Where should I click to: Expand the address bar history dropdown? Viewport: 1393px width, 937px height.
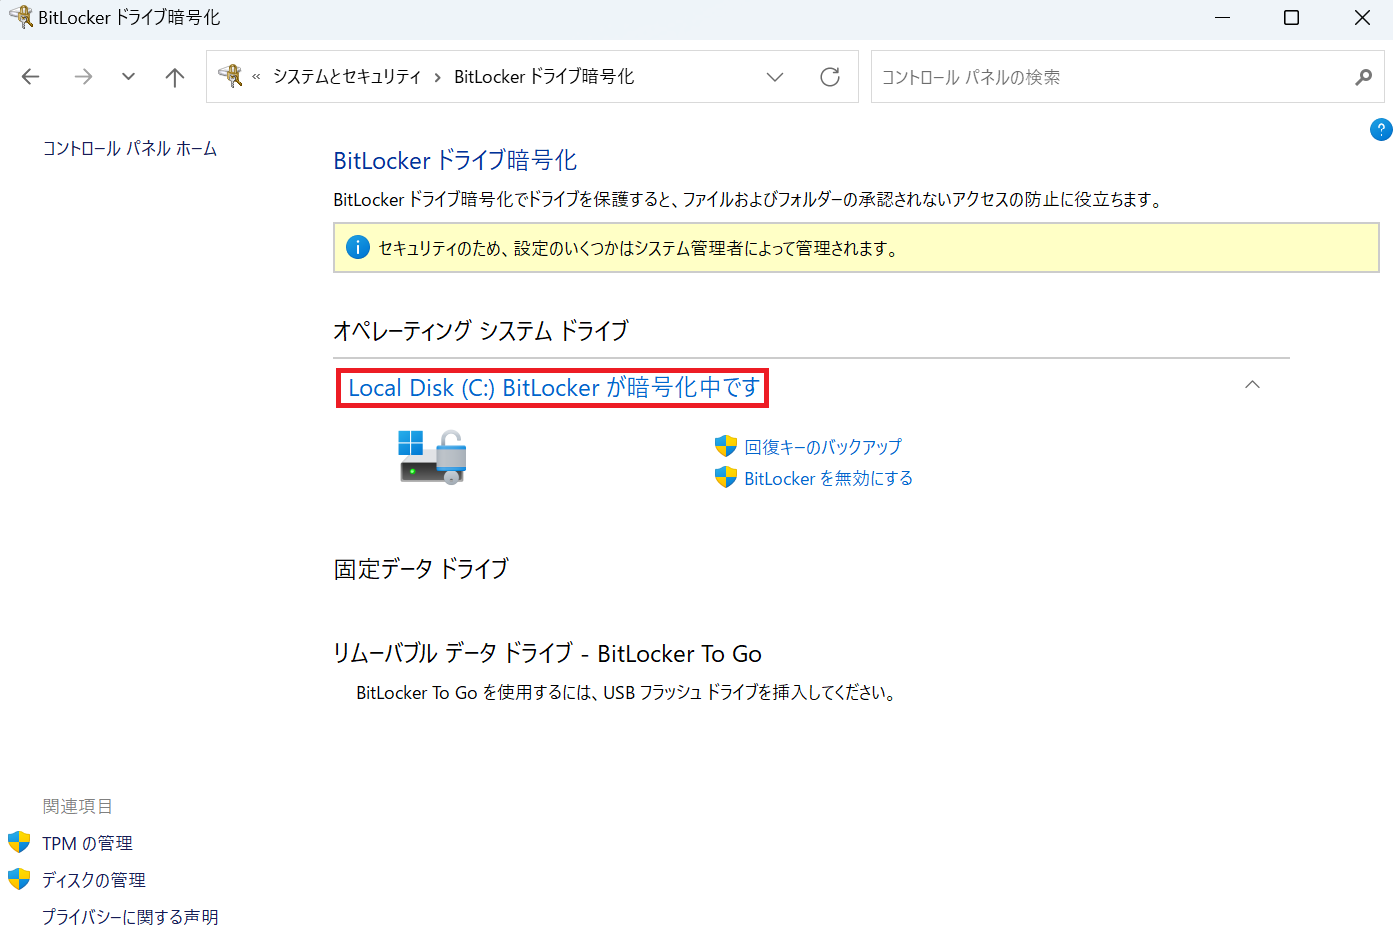tap(775, 77)
